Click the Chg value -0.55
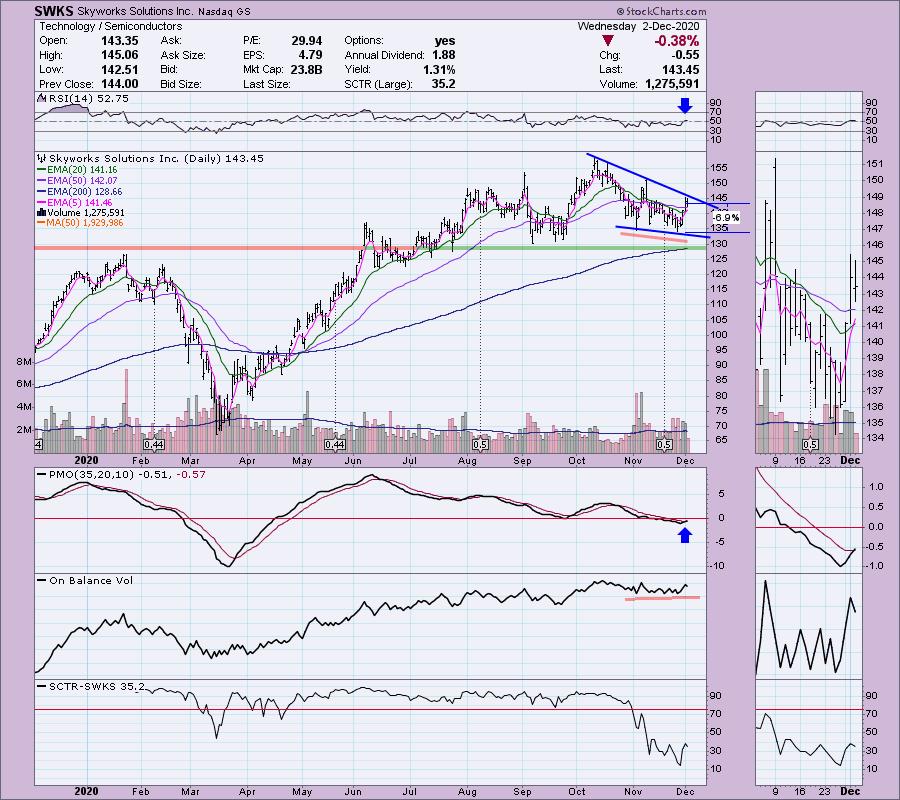The width and height of the screenshot is (900, 800). coord(685,55)
